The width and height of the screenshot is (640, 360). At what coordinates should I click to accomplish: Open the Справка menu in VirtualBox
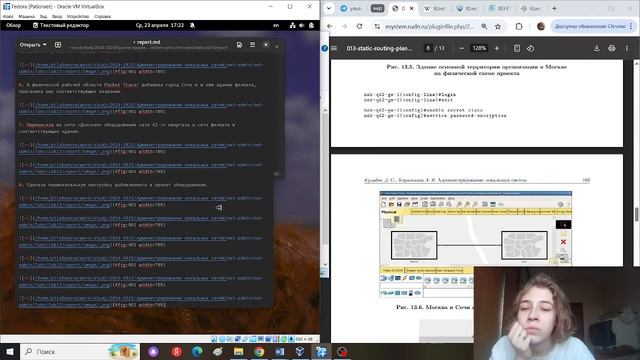[x=102, y=16]
